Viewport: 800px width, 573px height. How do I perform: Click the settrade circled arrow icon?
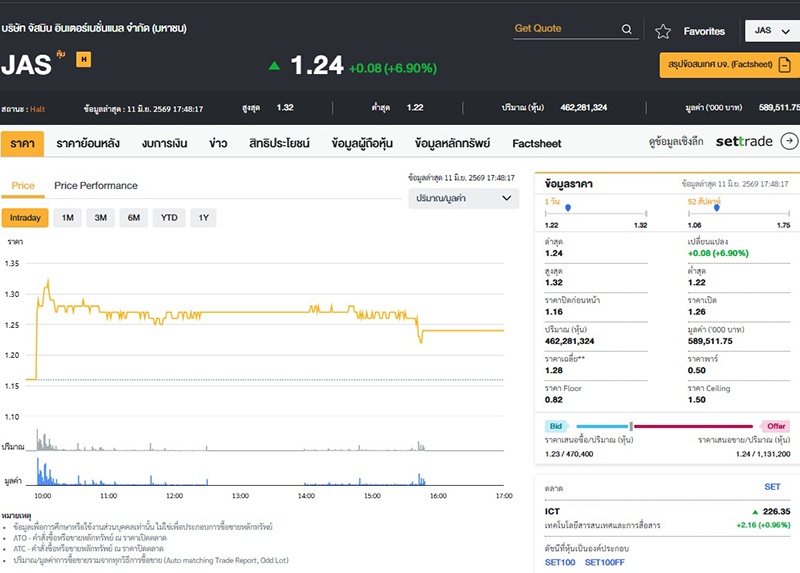click(789, 141)
